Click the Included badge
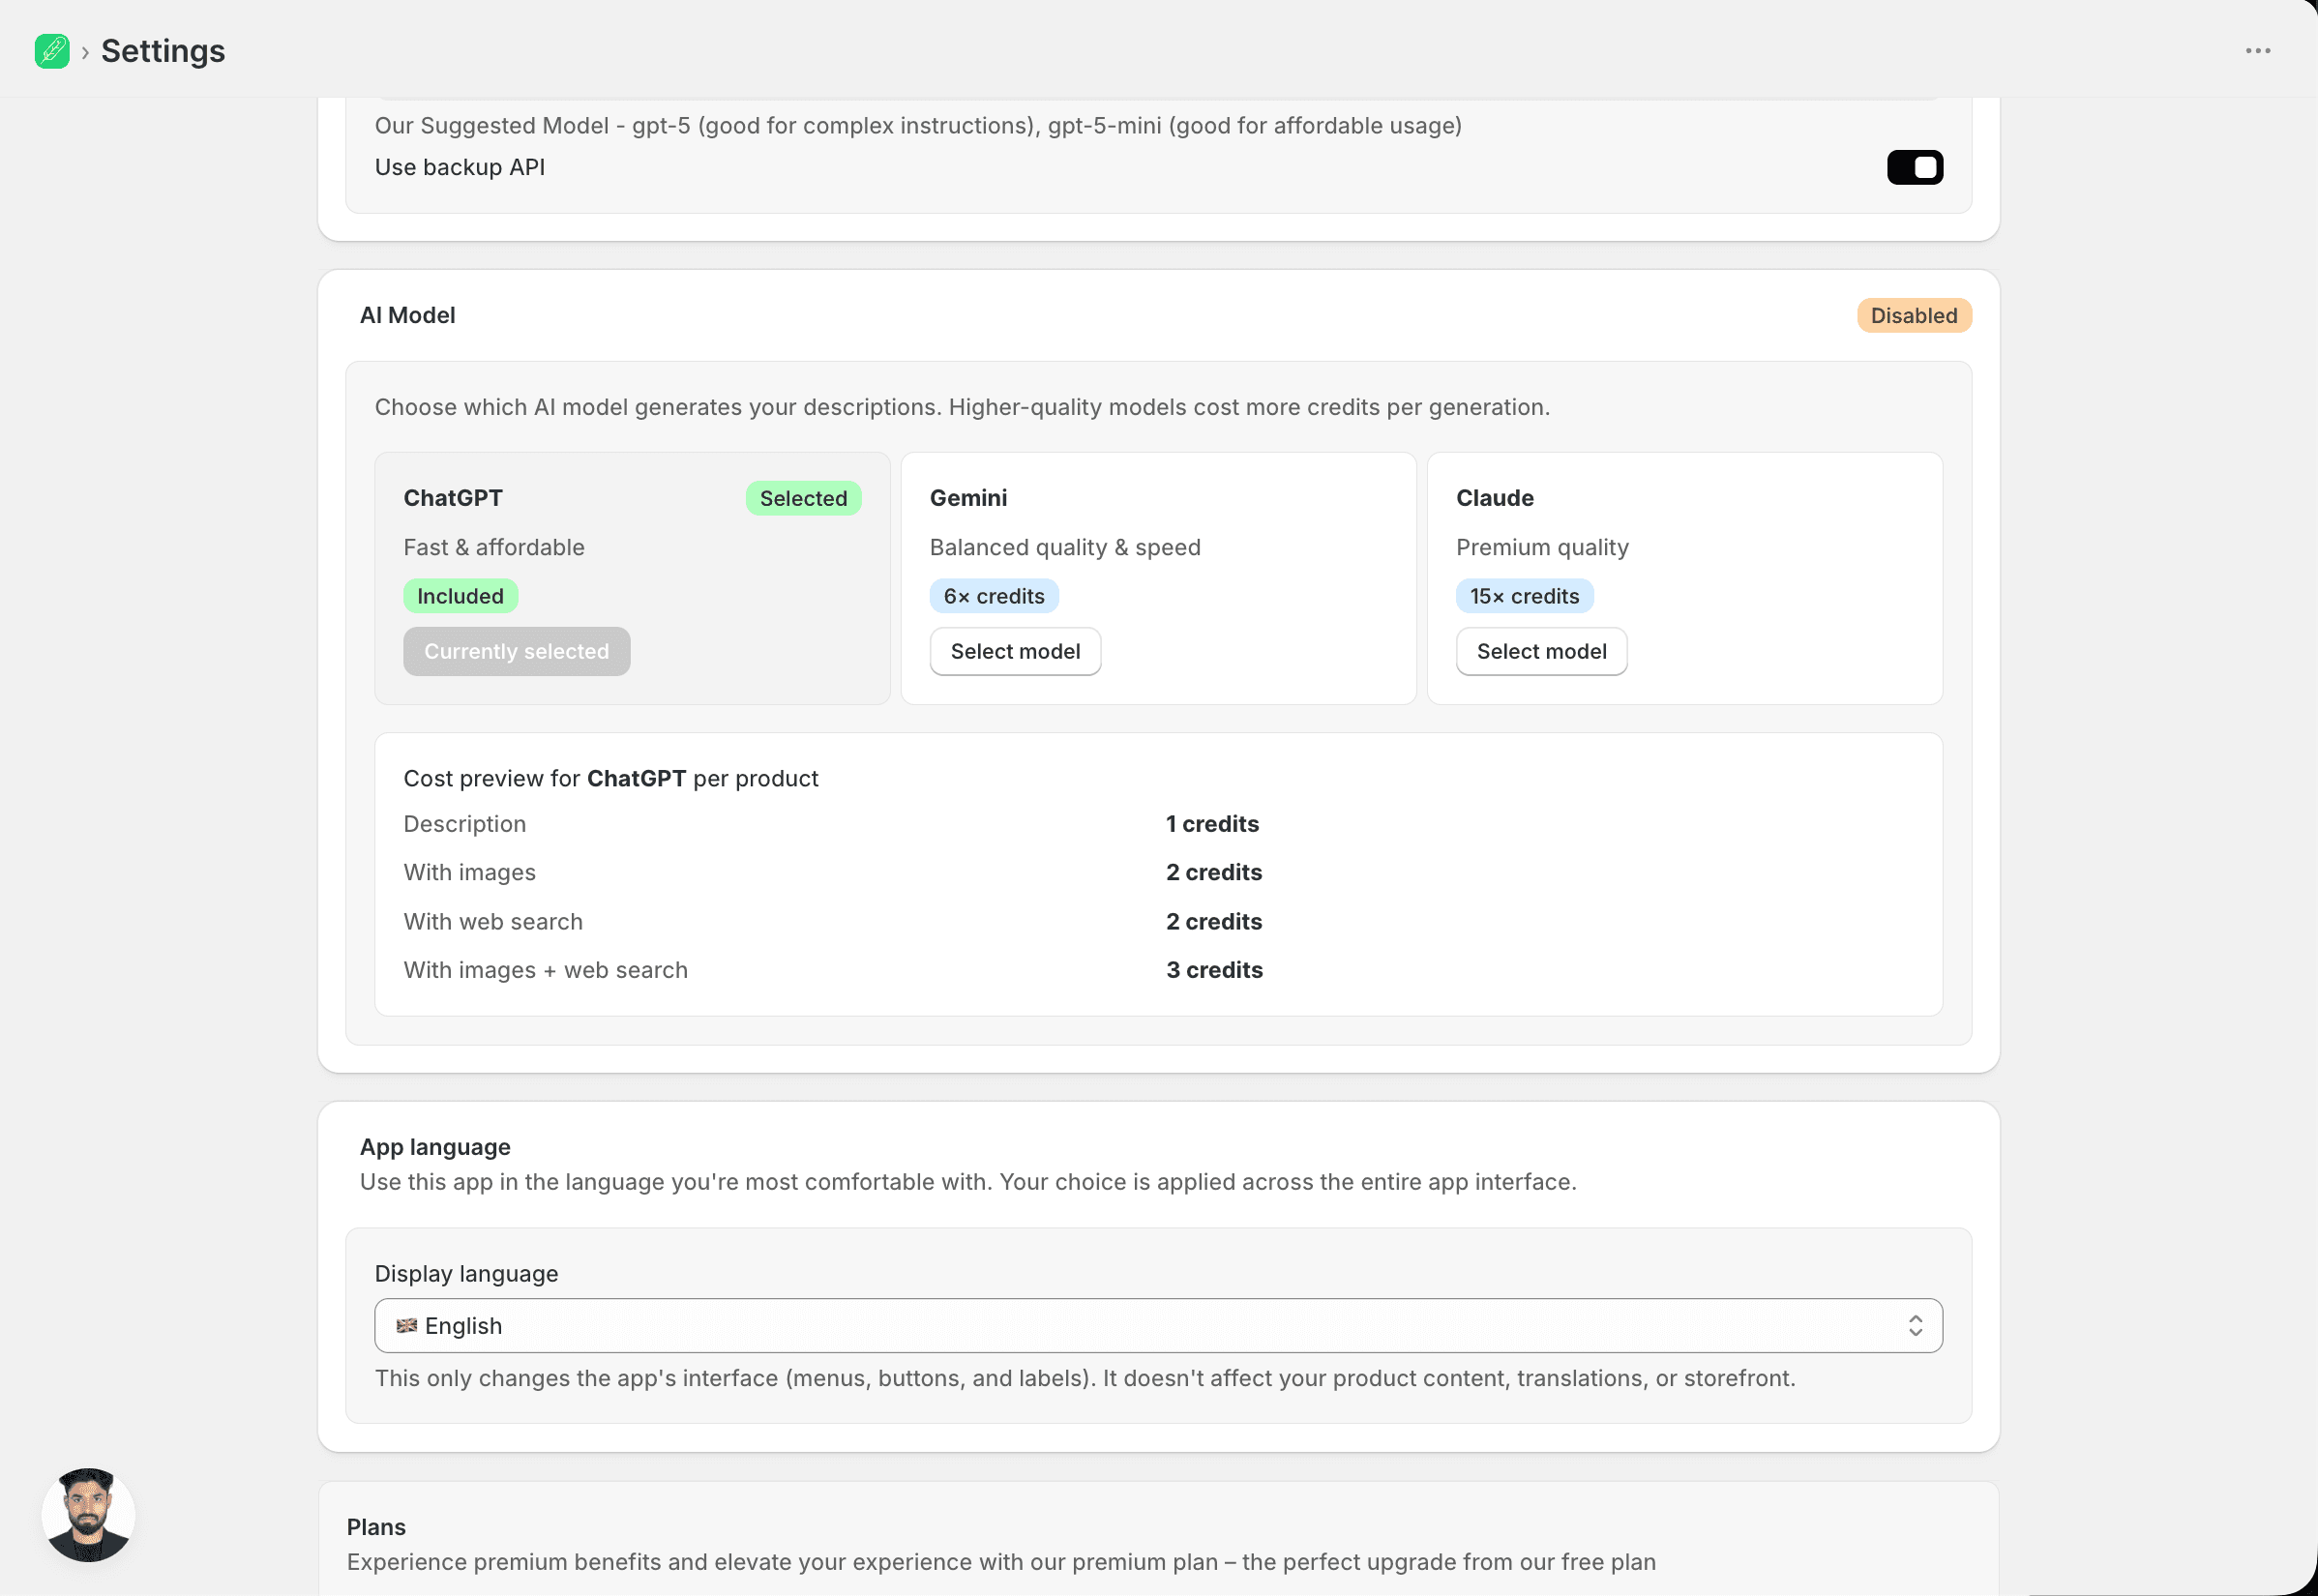Viewport: 2318px width, 1596px height. pyautogui.click(x=460, y=596)
